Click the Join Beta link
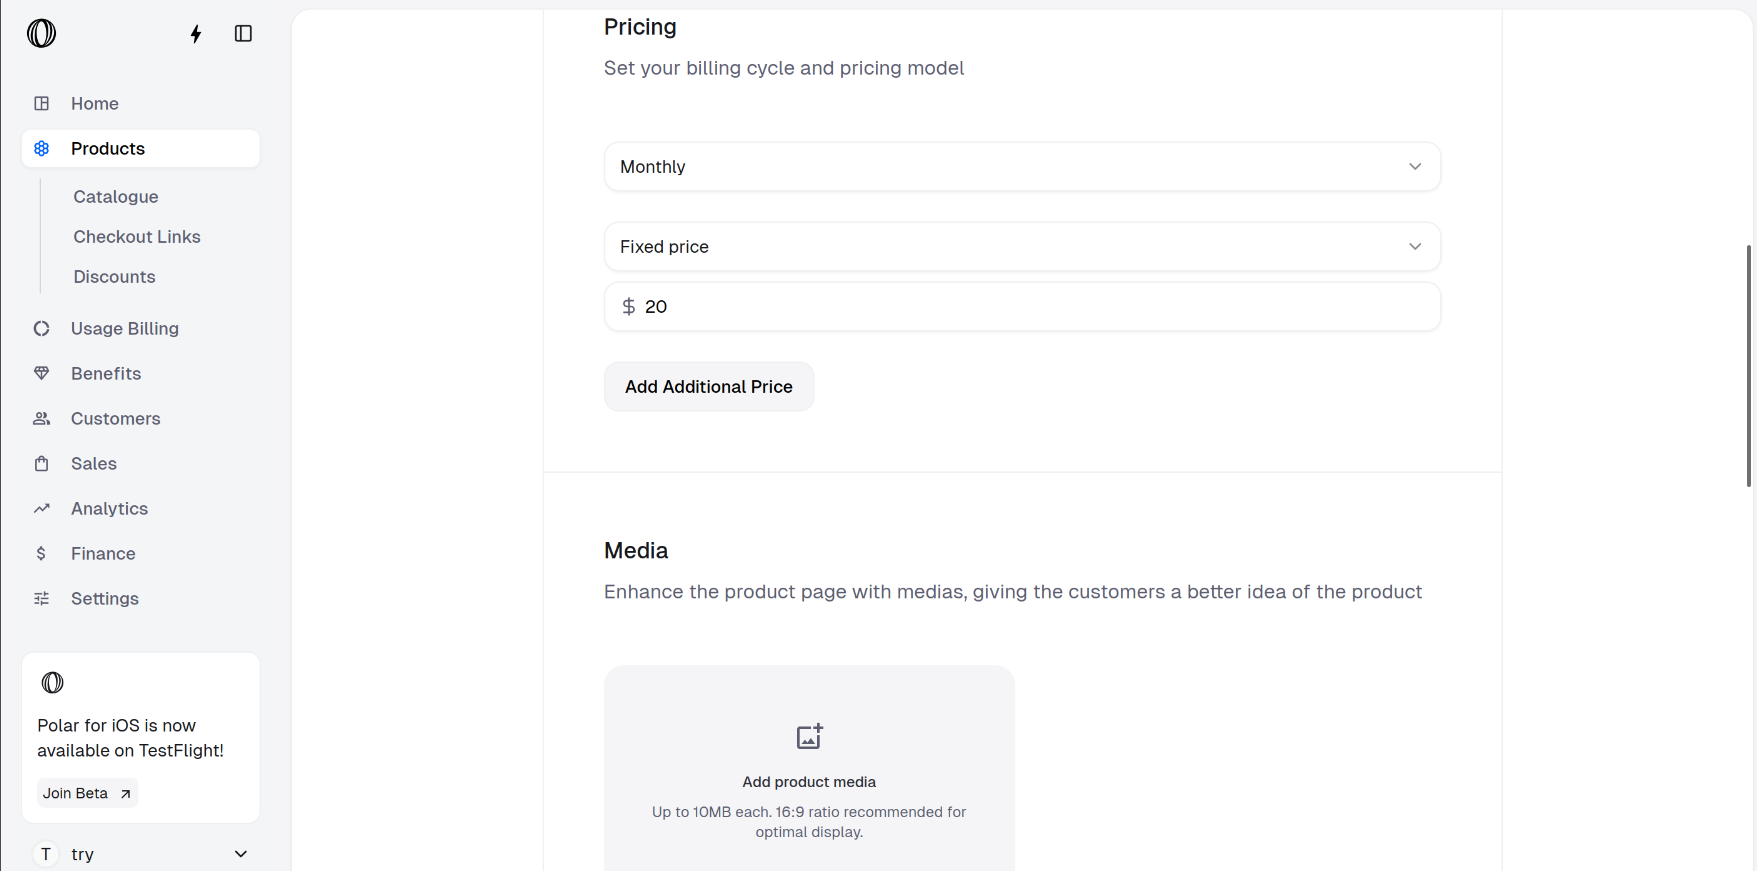Image resolution: width=1757 pixels, height=871 pixels. 87,793
